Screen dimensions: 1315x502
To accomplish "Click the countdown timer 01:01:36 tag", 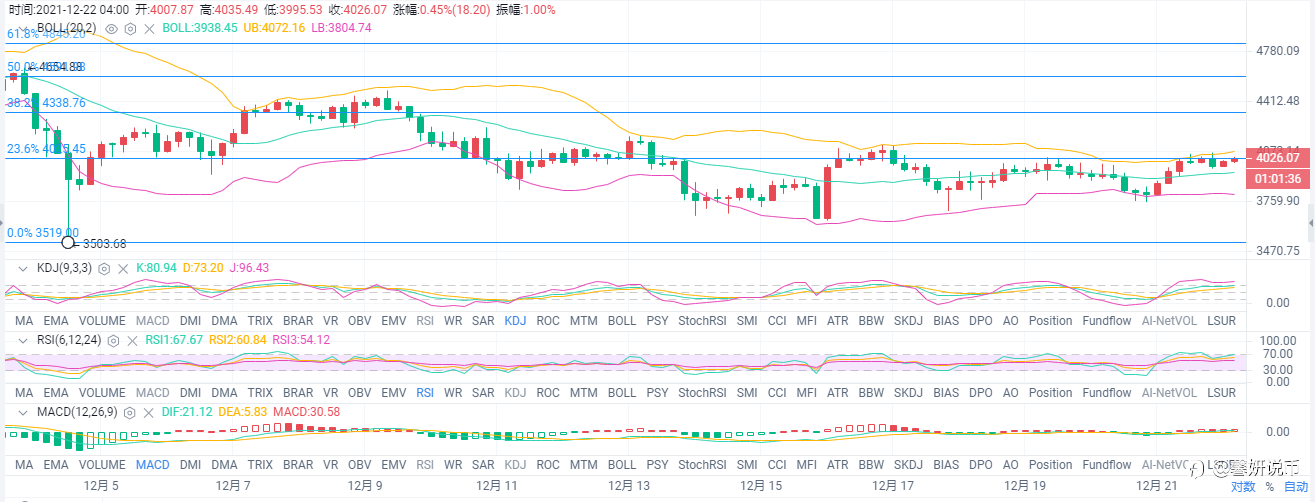I will 1278,179.
